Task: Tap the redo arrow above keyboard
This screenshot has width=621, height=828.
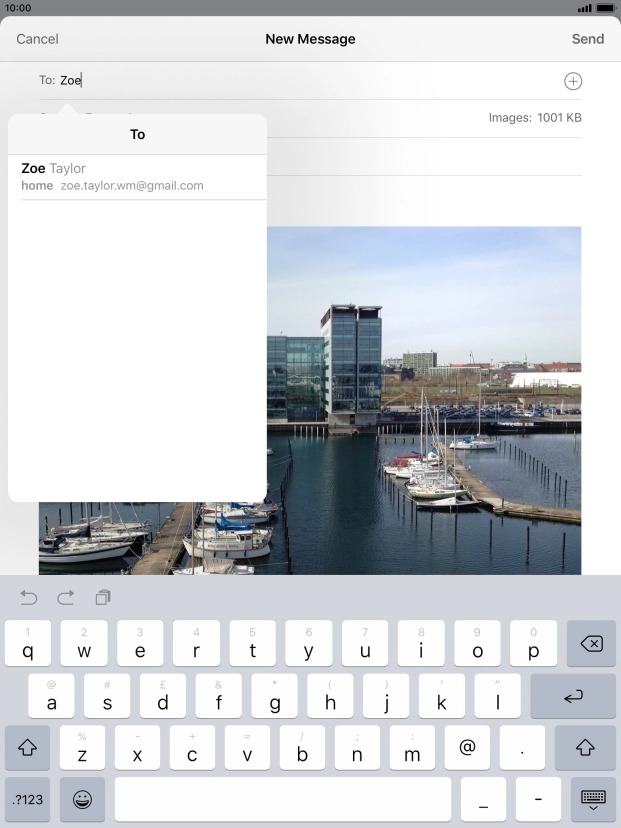Action: pos(66,598)
